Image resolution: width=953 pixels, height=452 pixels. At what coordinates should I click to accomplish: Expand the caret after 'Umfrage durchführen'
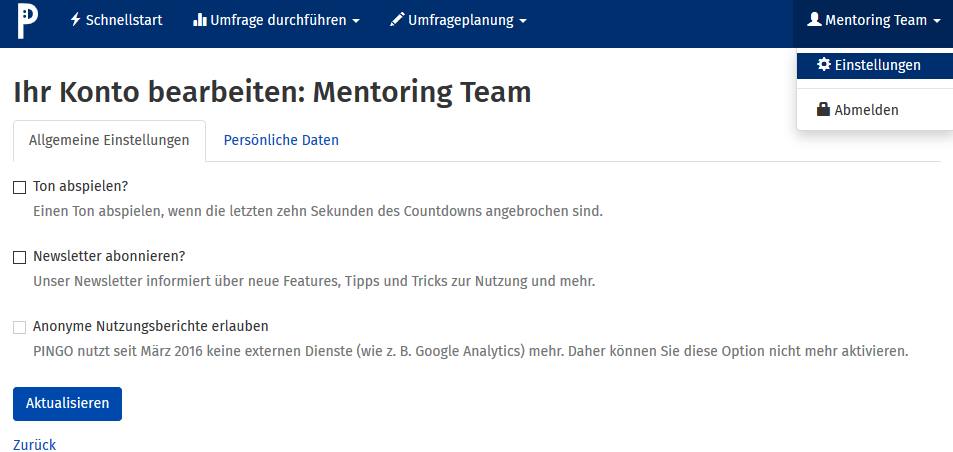click(x=355, y=21)
